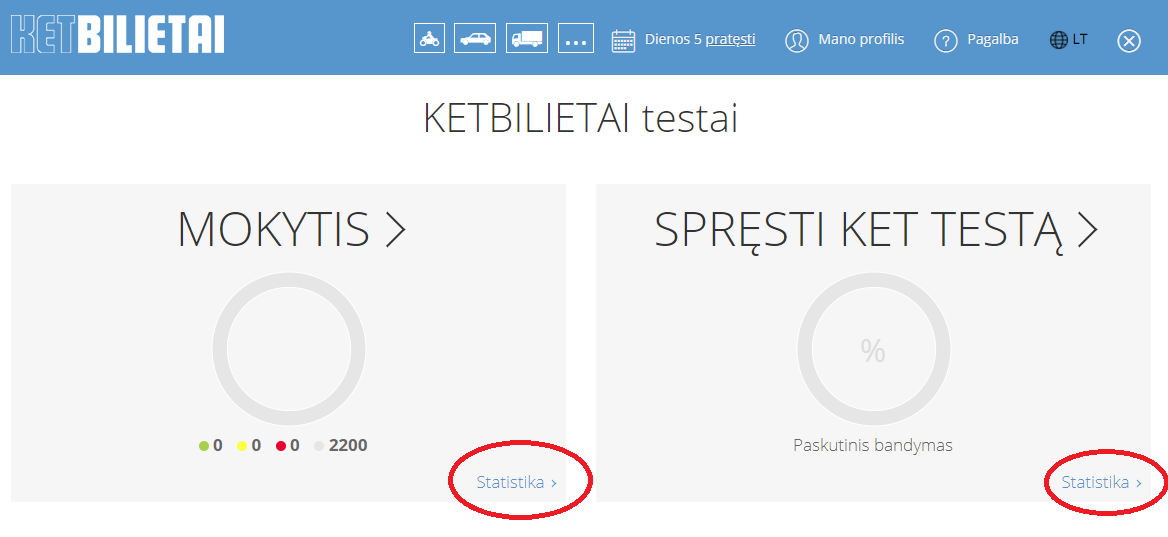Select the truck category icon
Image resolution: width=1168 pixels, height=537 pixels.
(527, 39)
